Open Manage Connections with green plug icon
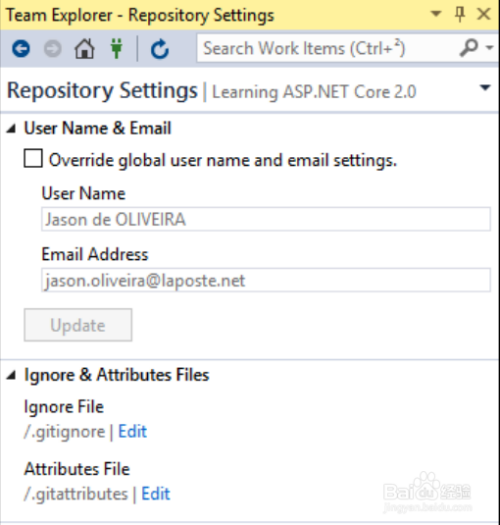The height and width of the screenshot is (525, 500). 116,49
